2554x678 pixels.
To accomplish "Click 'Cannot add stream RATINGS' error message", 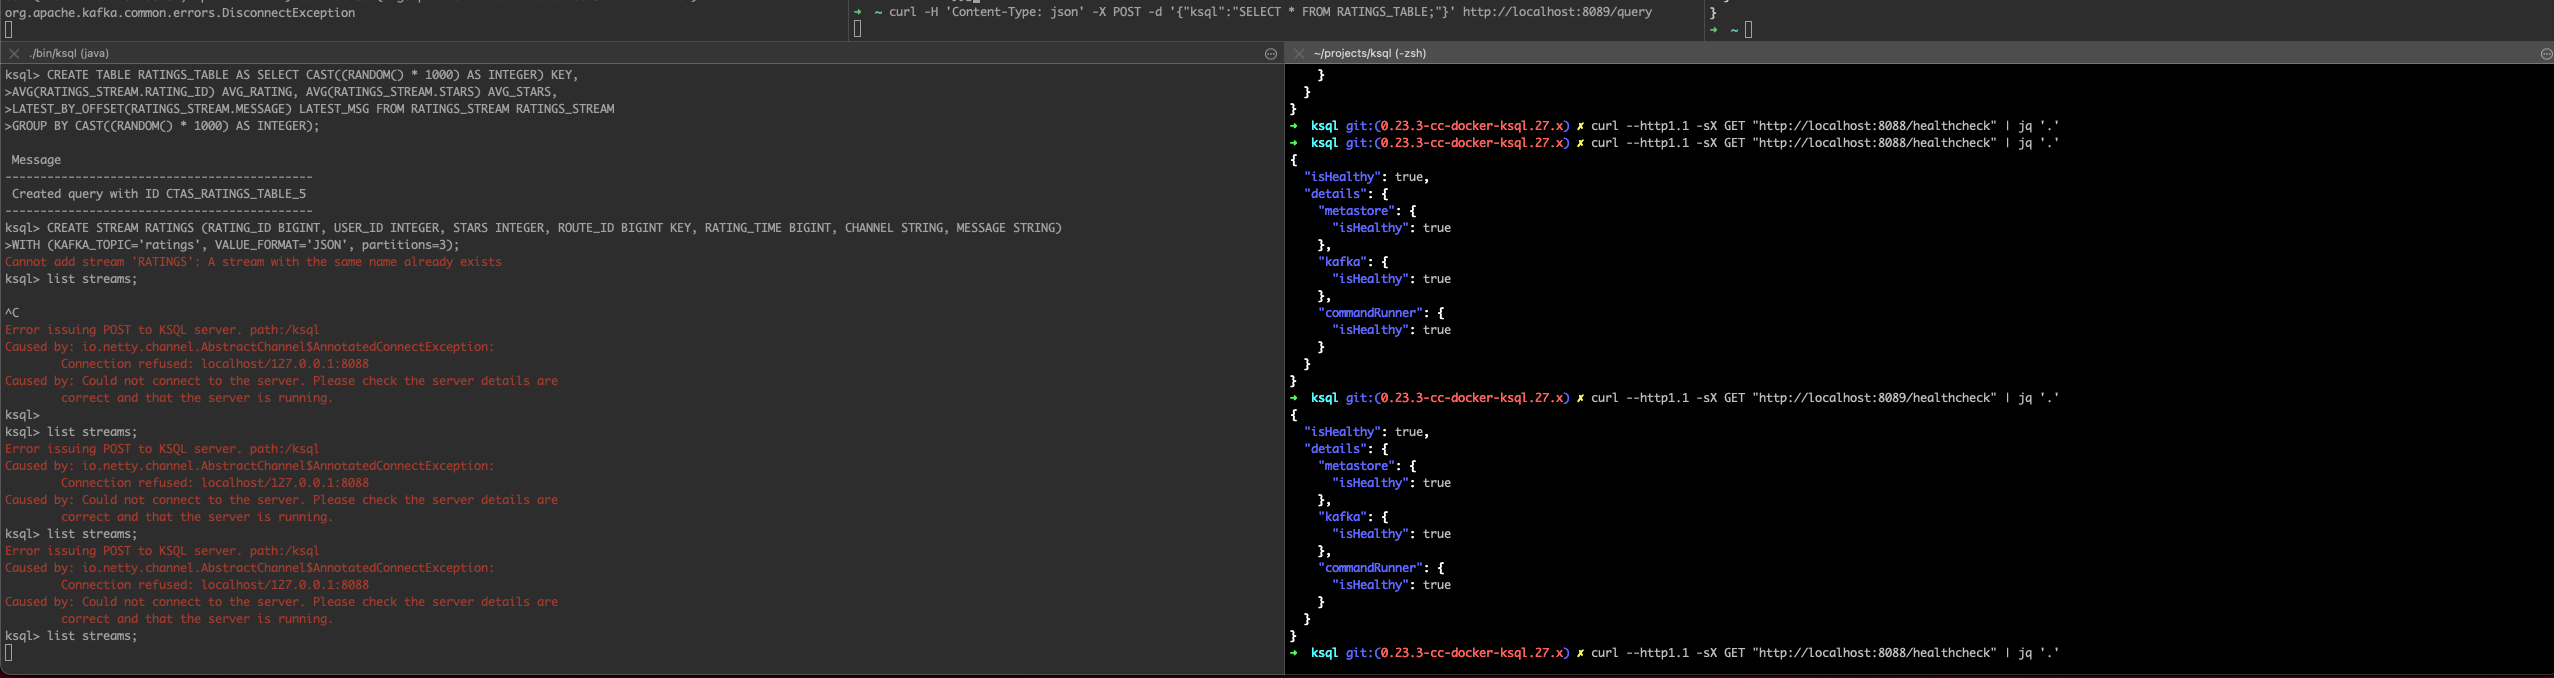I will (x=253, y=262).
